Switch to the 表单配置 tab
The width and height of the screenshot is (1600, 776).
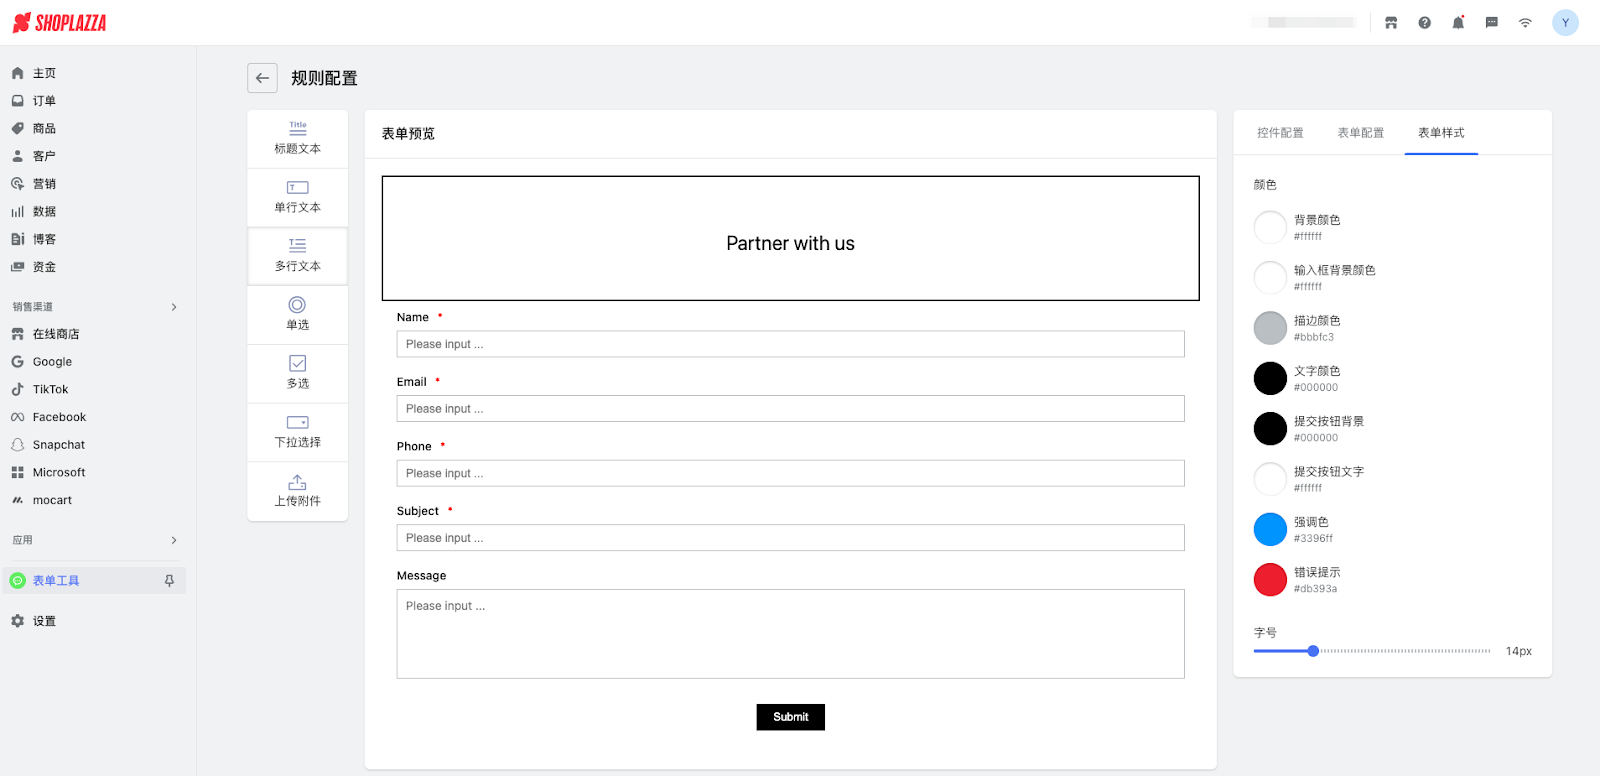click(x=1360, y=133)
